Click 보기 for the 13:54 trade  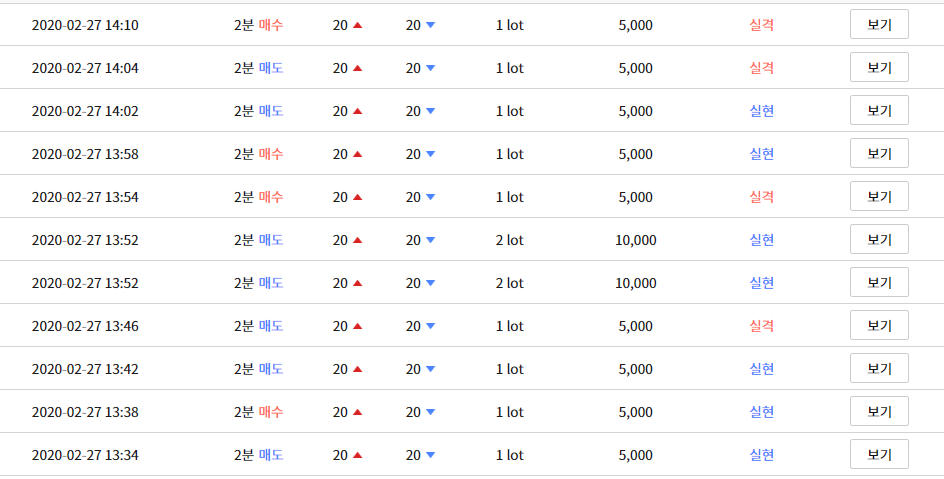[x=879, y=197]
